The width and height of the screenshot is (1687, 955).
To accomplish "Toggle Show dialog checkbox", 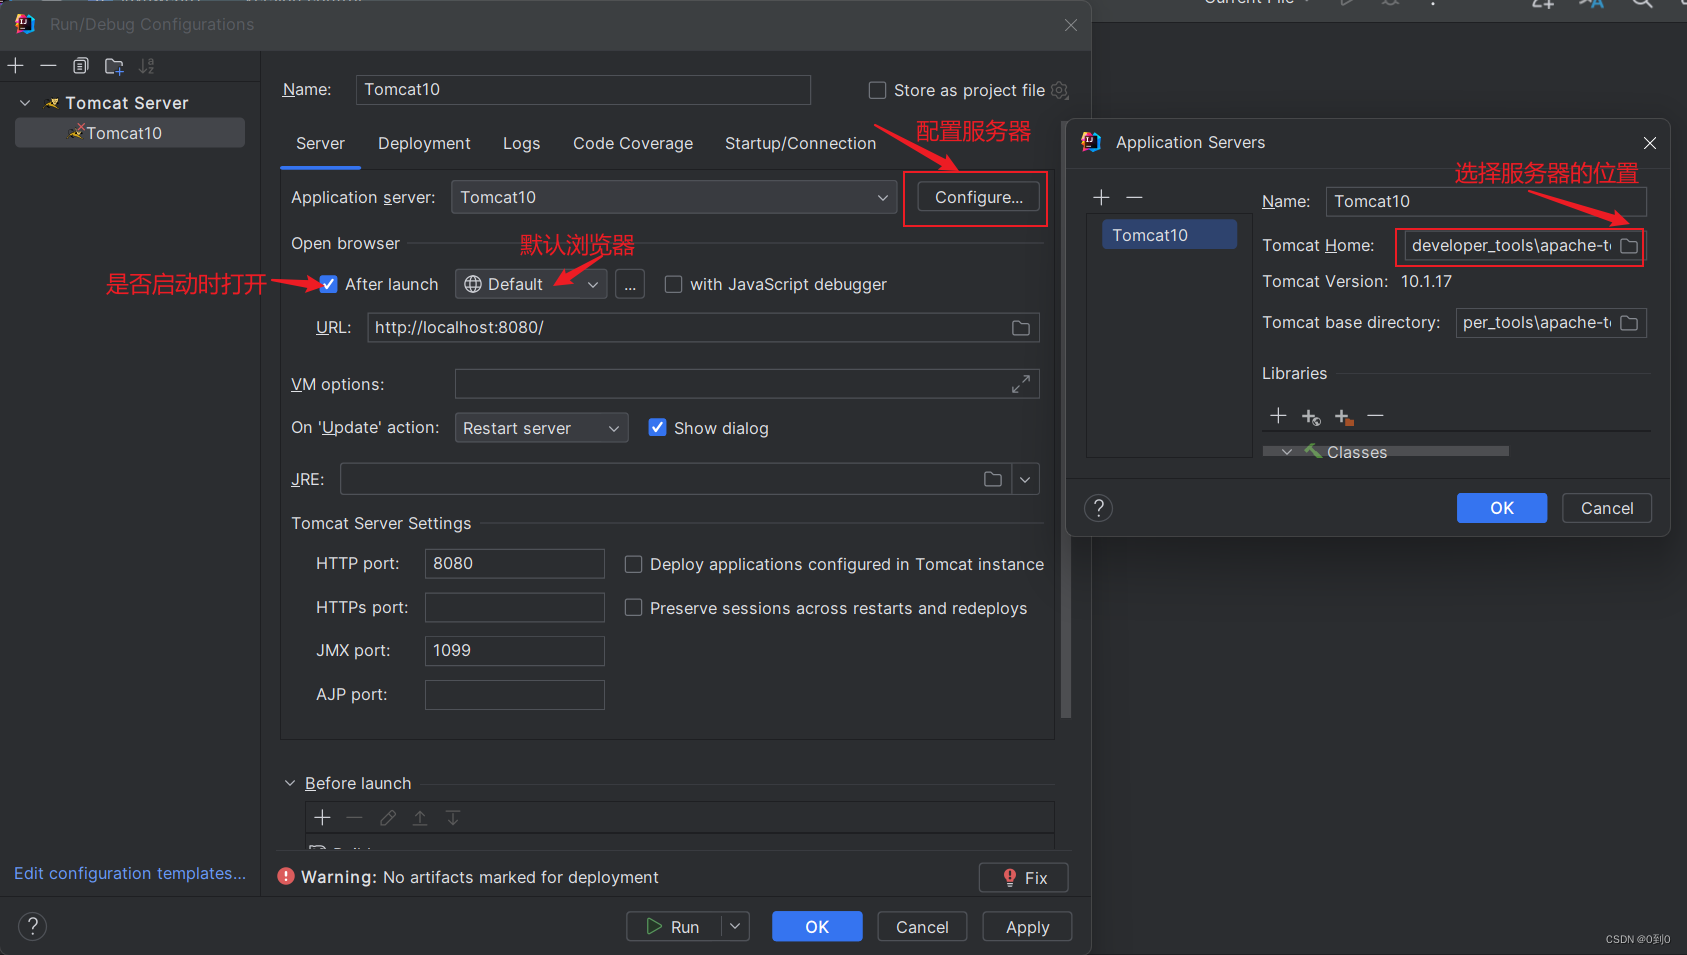I will click(x=657, y=428).
